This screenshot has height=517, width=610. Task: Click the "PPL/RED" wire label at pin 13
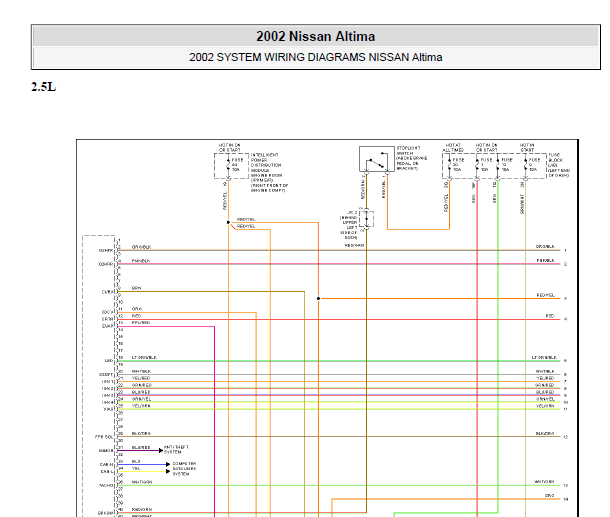(x=140, y=323)
